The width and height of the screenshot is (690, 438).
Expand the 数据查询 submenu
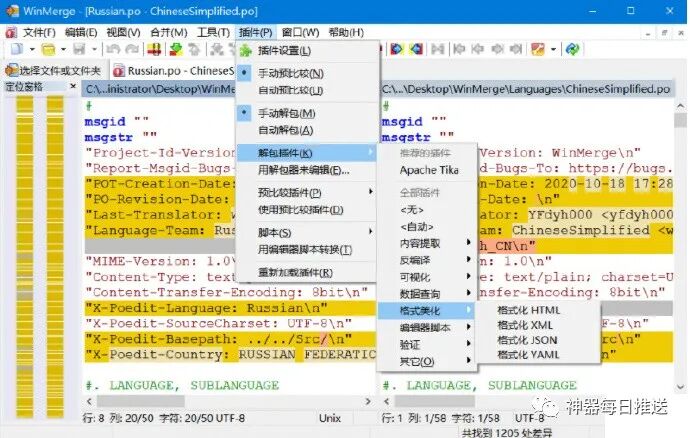click(x=427, y=294)
